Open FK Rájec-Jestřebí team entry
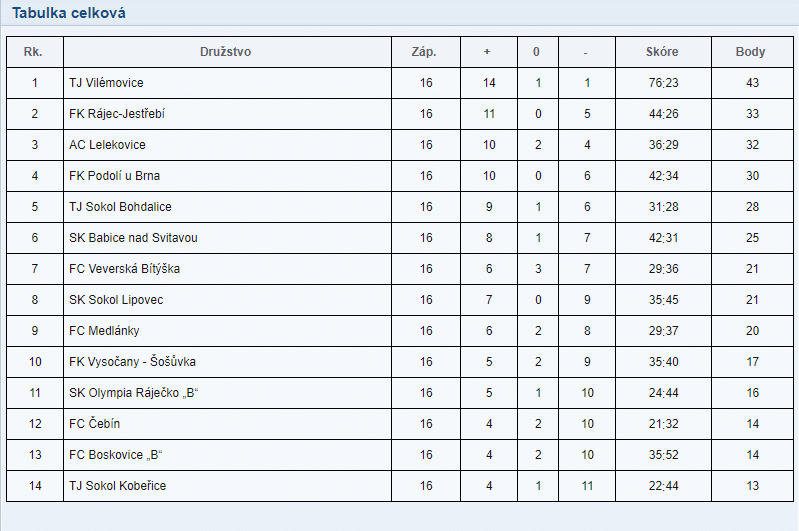Image resolution: width=799 pixels, height=531 pixels. [117, 114]
